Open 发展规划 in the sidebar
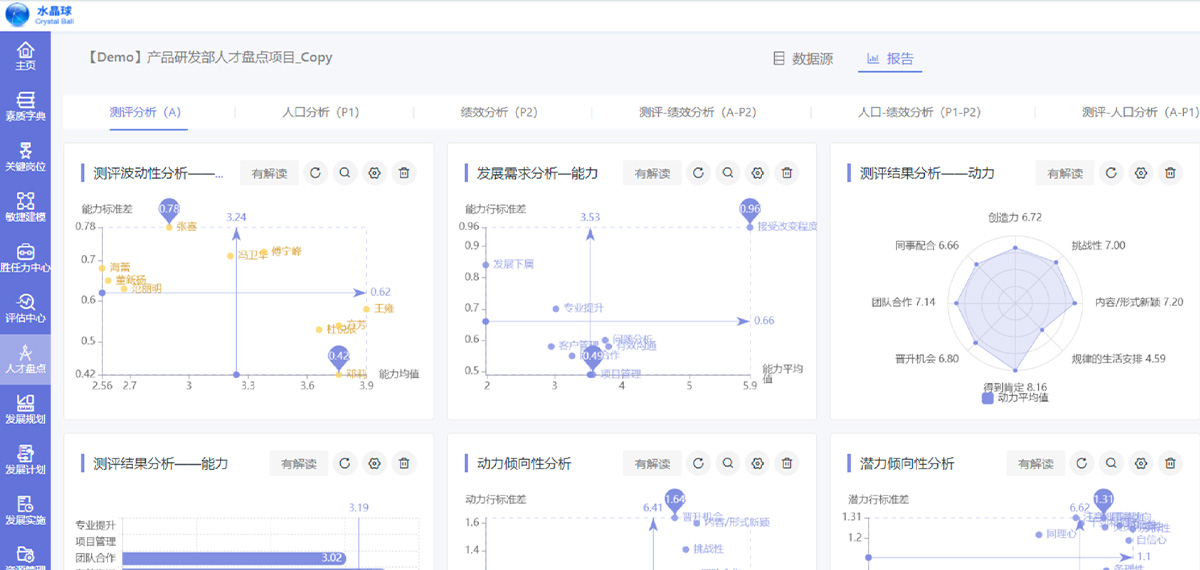 click(x=25, y=409)
